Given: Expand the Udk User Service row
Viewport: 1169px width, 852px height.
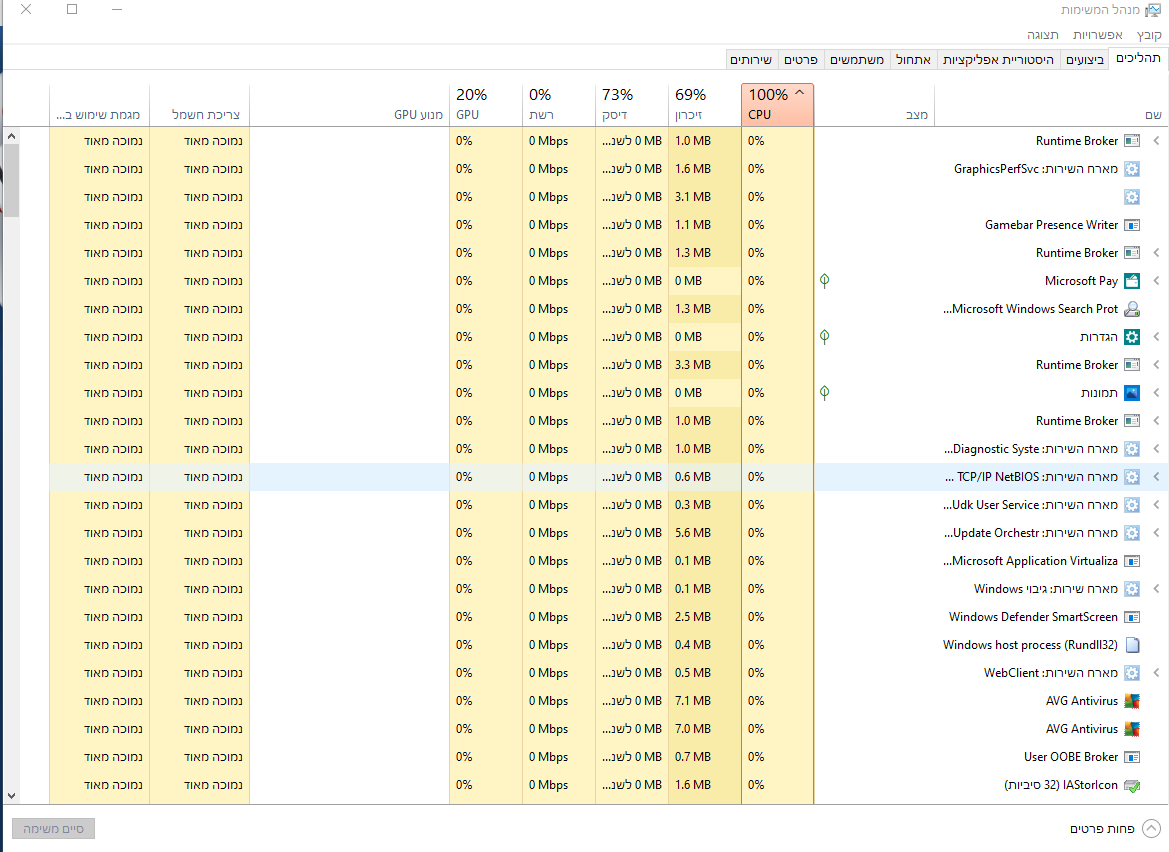Looking at the screenshot, I should 1156,505.
